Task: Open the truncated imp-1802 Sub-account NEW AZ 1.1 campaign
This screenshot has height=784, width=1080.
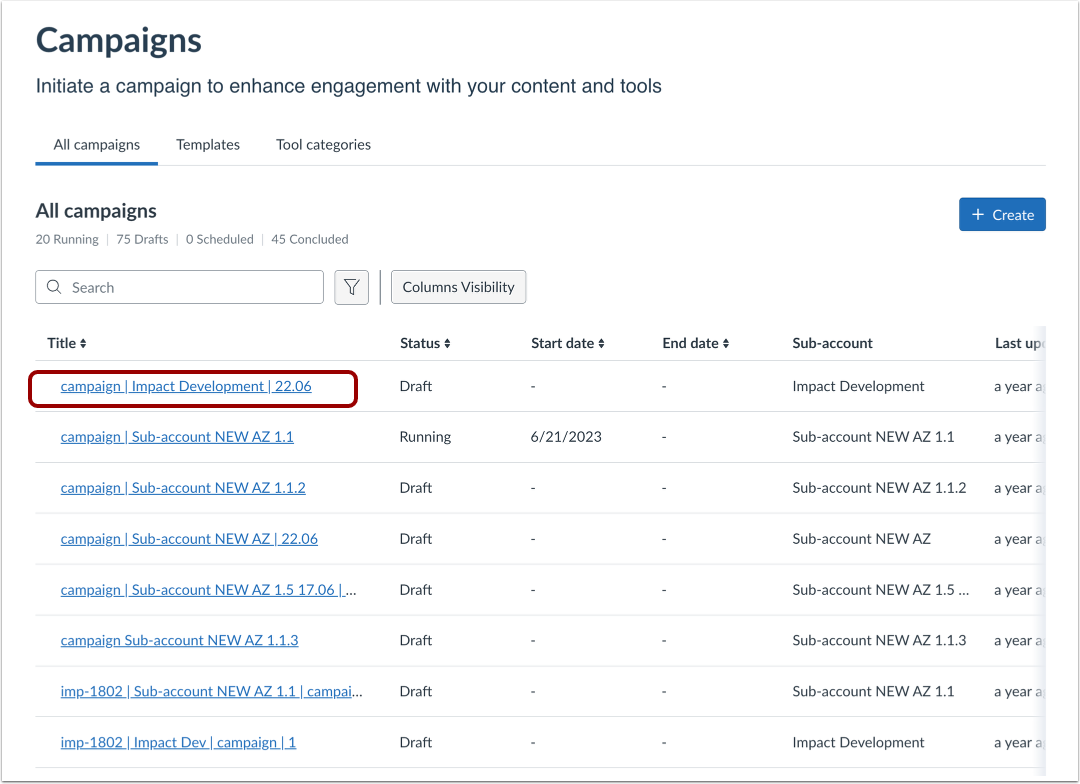Action: (x=211, y=691)
